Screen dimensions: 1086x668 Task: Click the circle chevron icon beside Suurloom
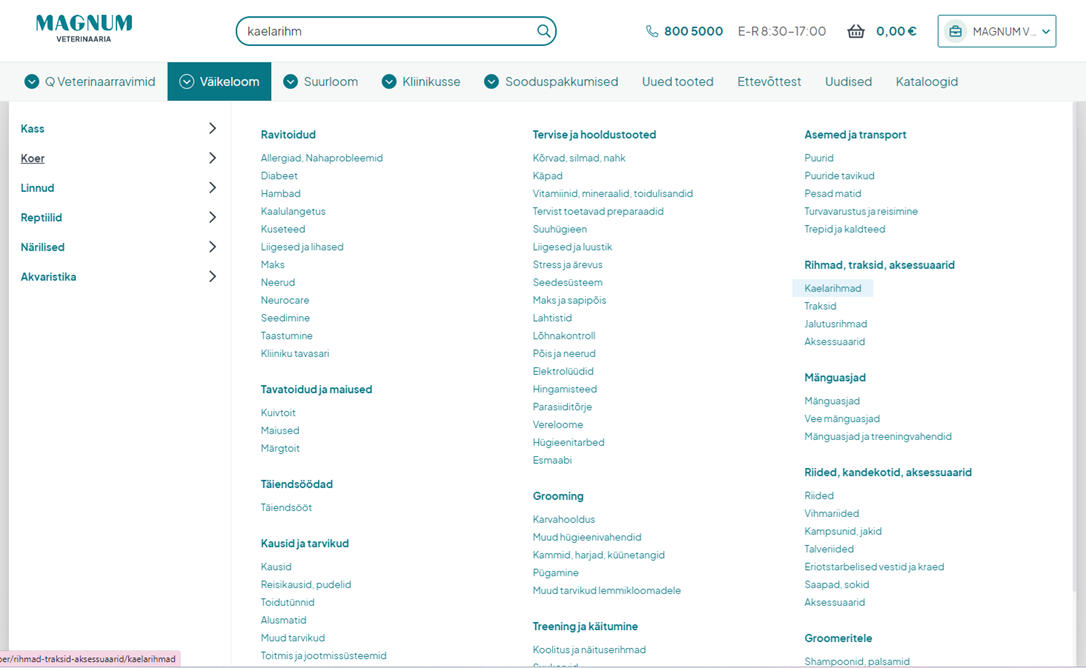pyautogui.click(x=290, y=81)
